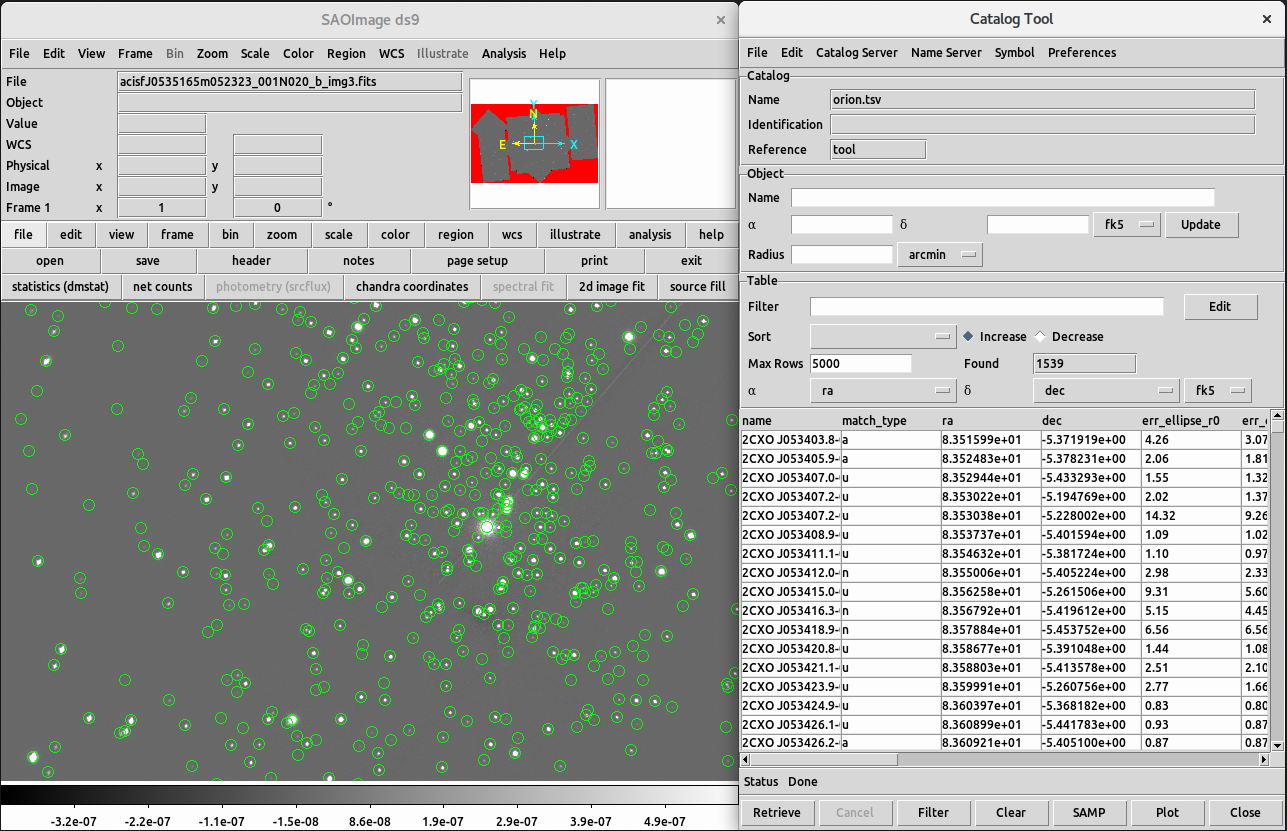Screen dimensions: 1287x831
Task: Close the Catalog Tool window
Action: click(1267, 19)
